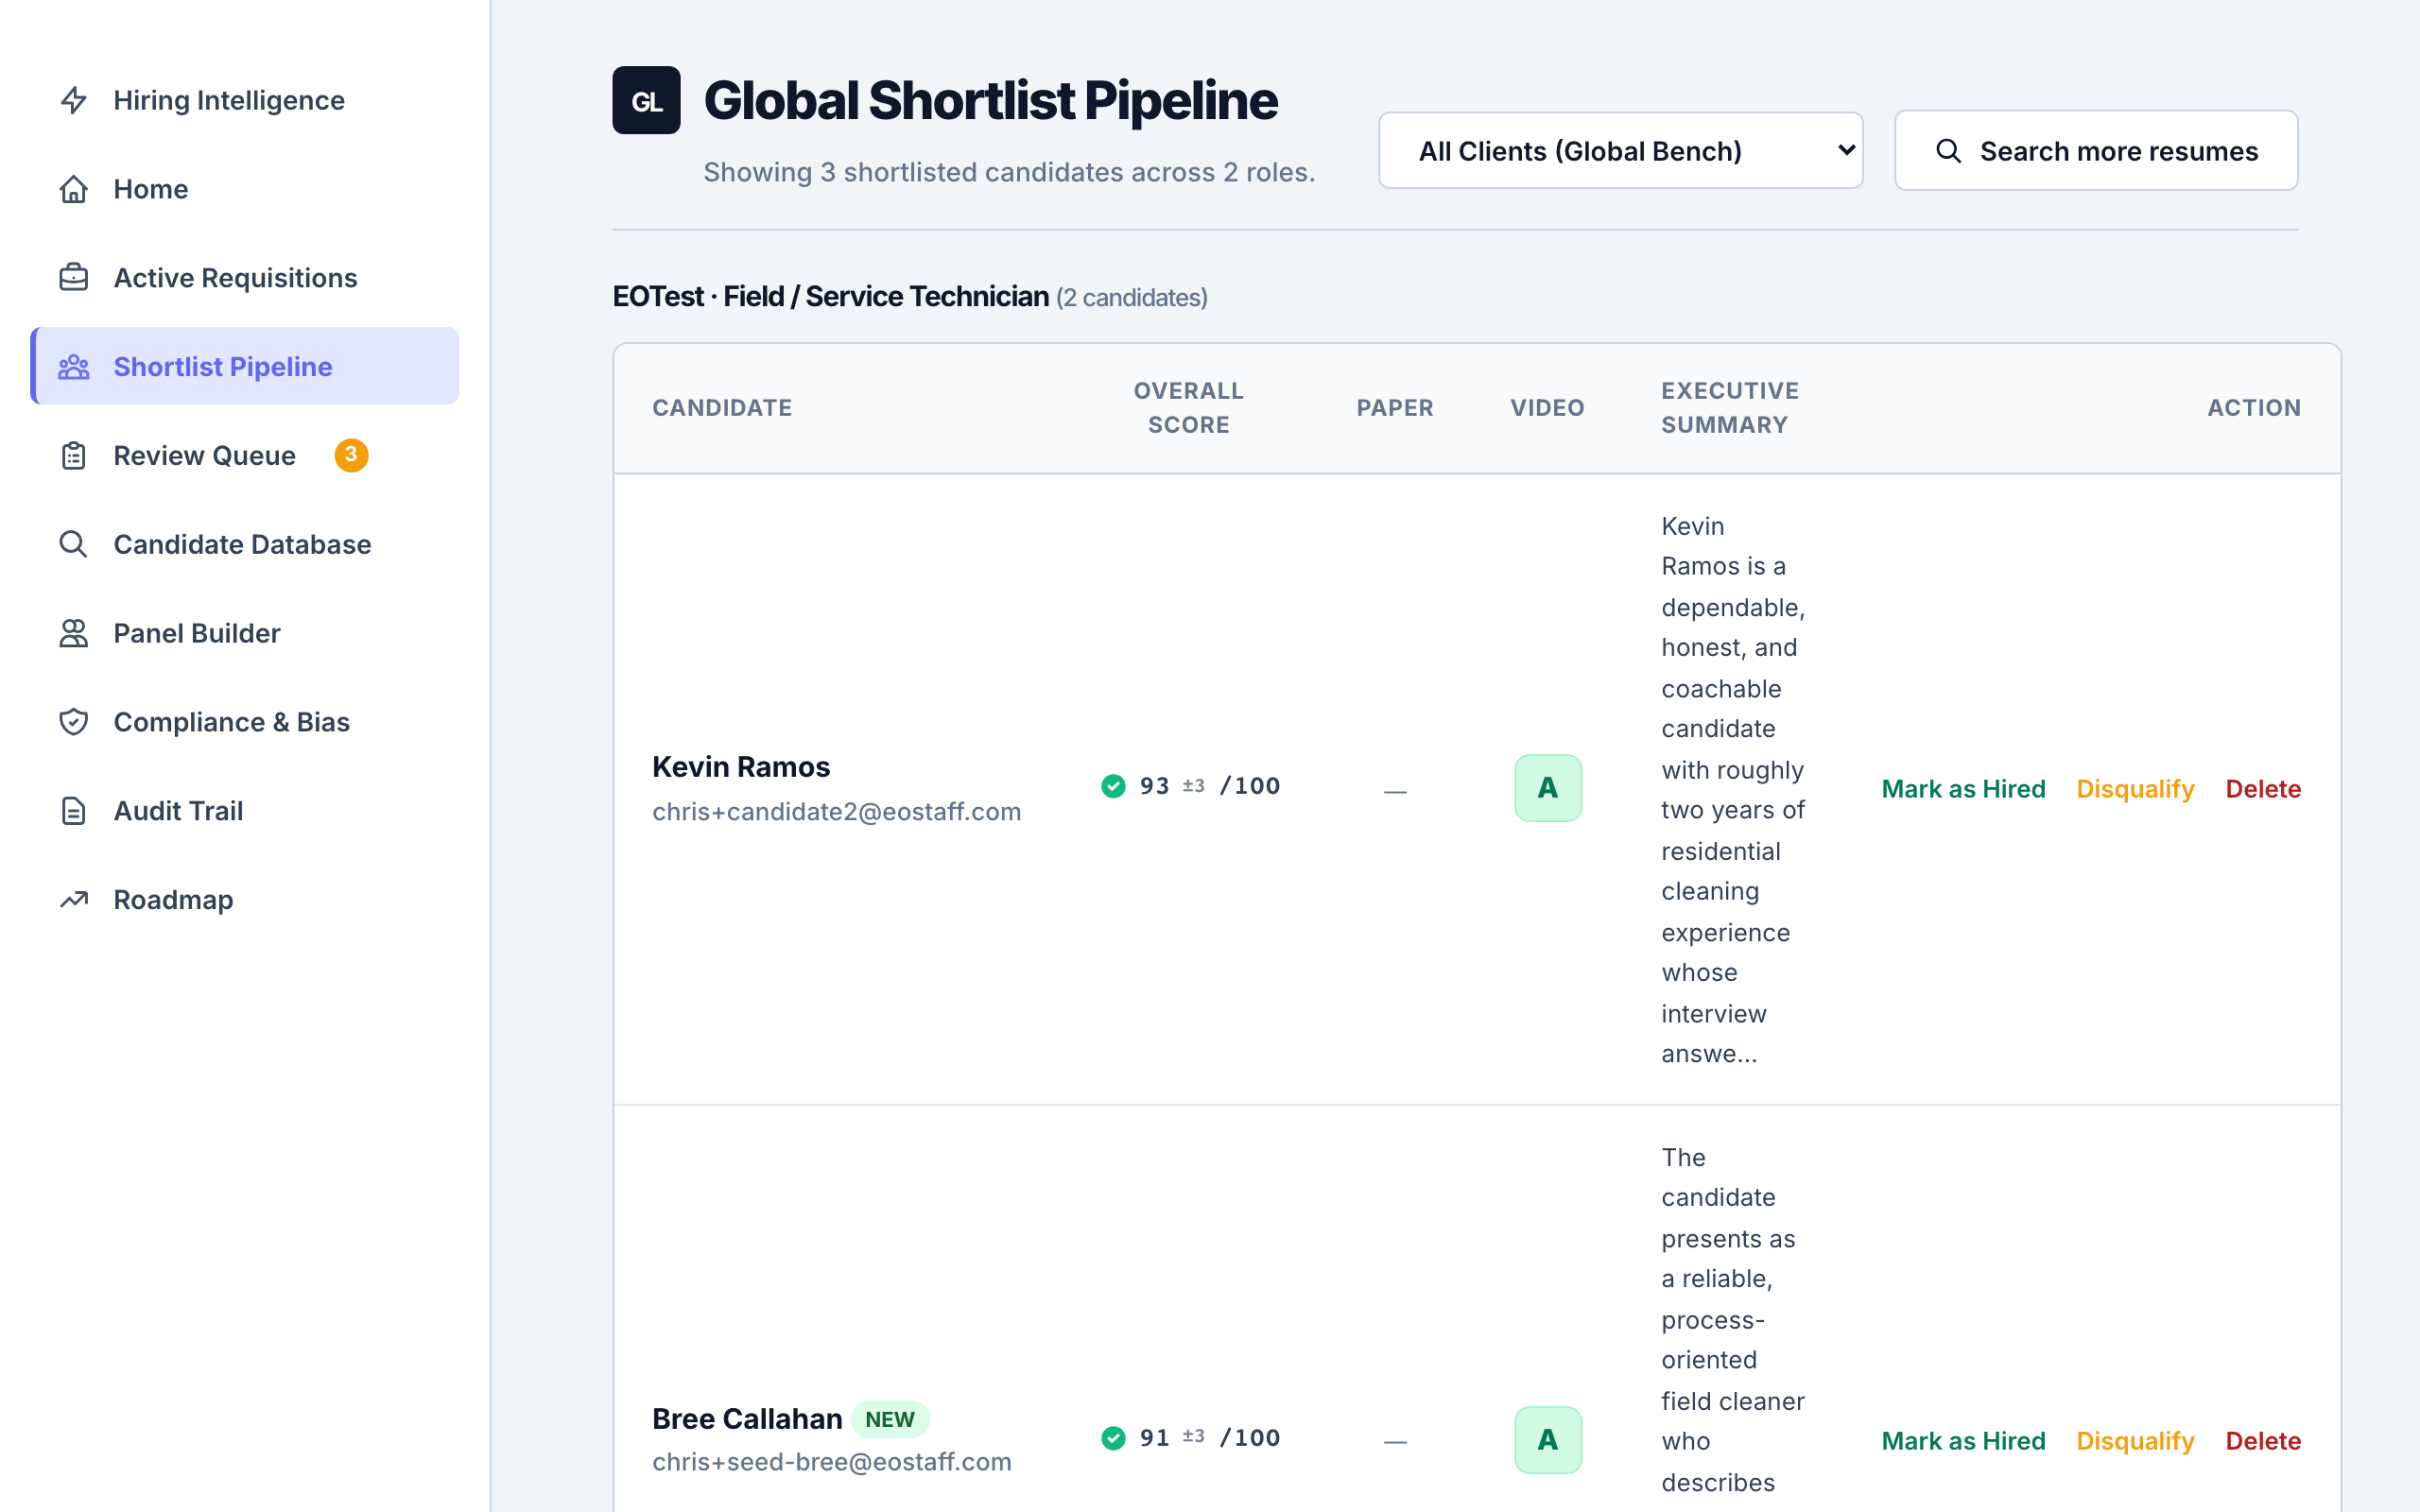Mark Bree Callahan as Hired
This screenshot has height=1512, width=2420.
click(1963, 1441)
